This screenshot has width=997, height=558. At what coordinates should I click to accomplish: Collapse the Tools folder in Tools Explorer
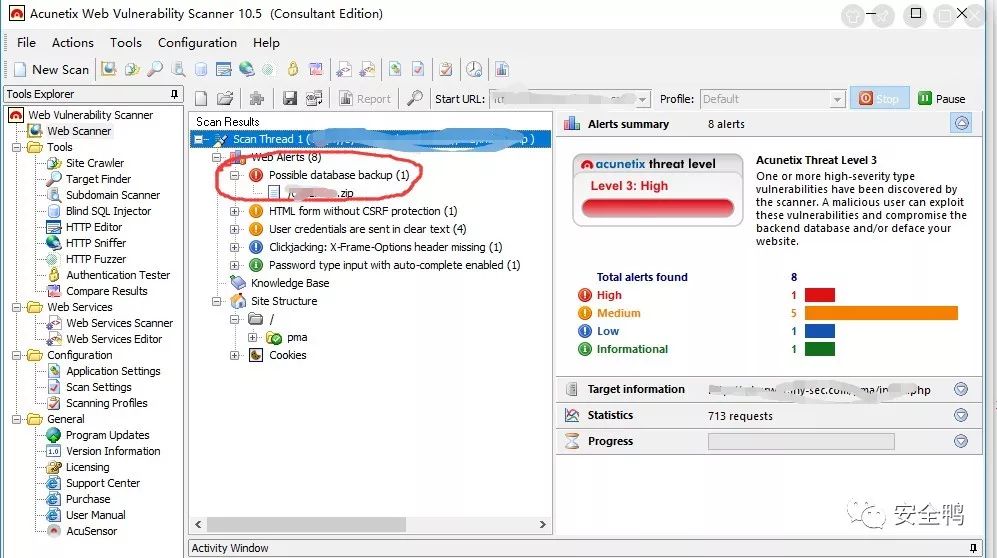pos(17,147)
